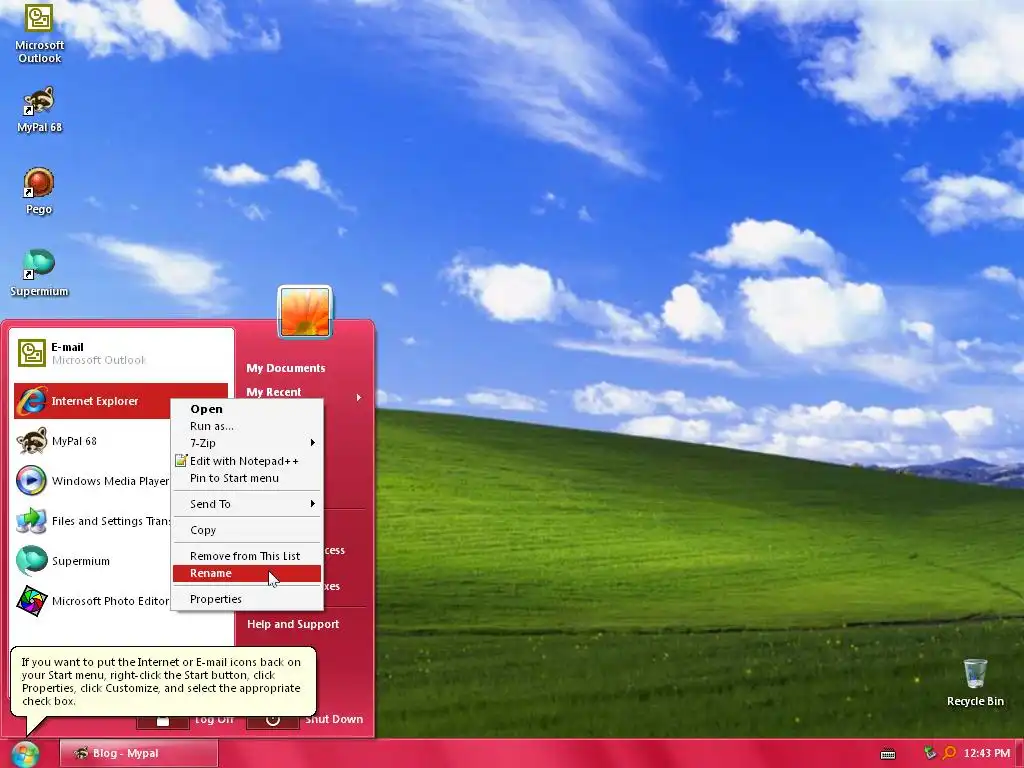Click the Safely Remove Hardware tray icon
This screenshot has width=1024, height=768.
pyautogui.click(x=930, y=753)
